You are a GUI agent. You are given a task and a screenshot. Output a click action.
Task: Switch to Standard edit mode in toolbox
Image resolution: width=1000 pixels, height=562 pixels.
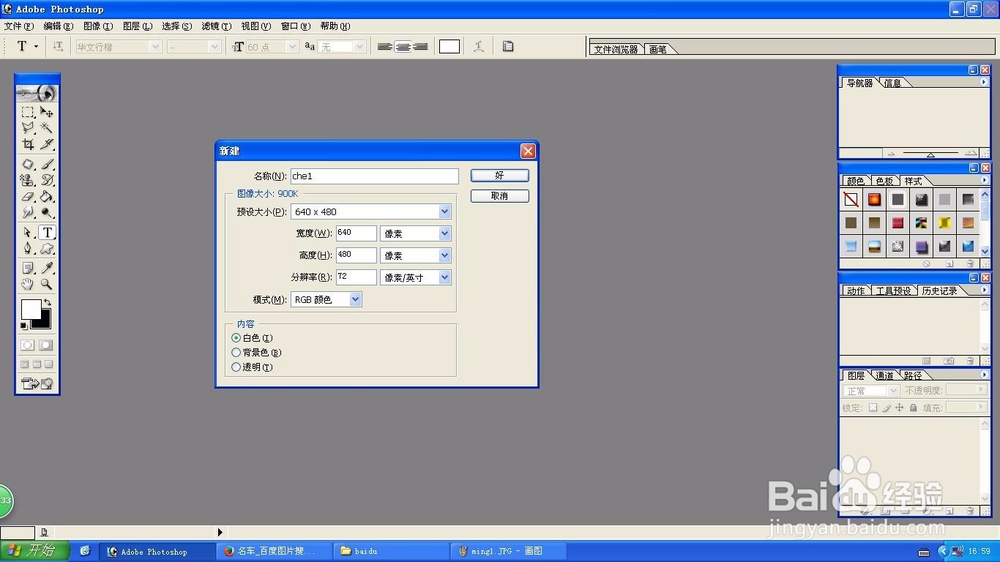click(x=27, y=345)
